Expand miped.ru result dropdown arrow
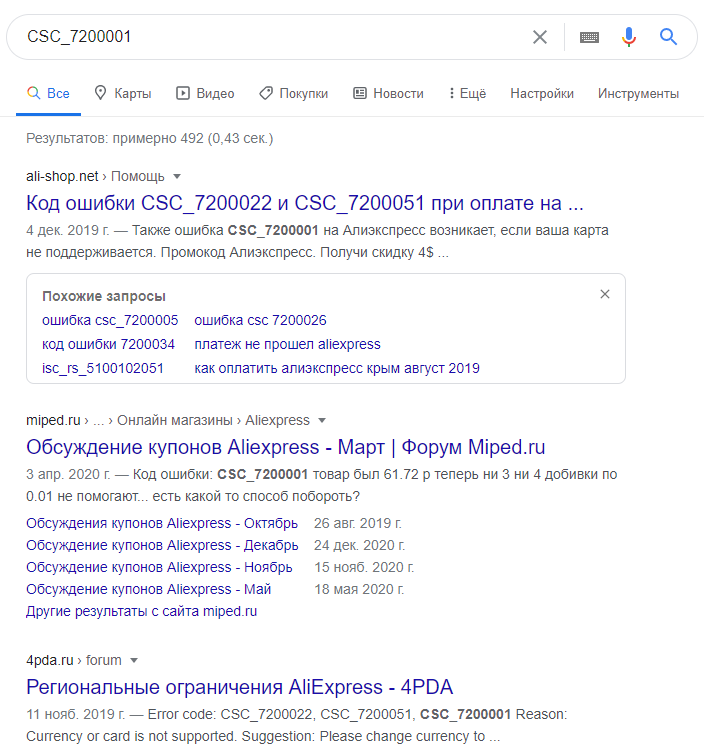Viewport: 704px width, 756px height. (322, 420)
